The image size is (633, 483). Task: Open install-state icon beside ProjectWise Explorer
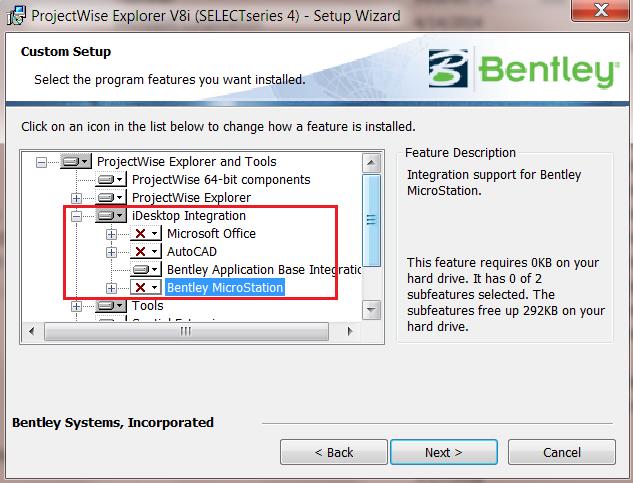(111, 197)
